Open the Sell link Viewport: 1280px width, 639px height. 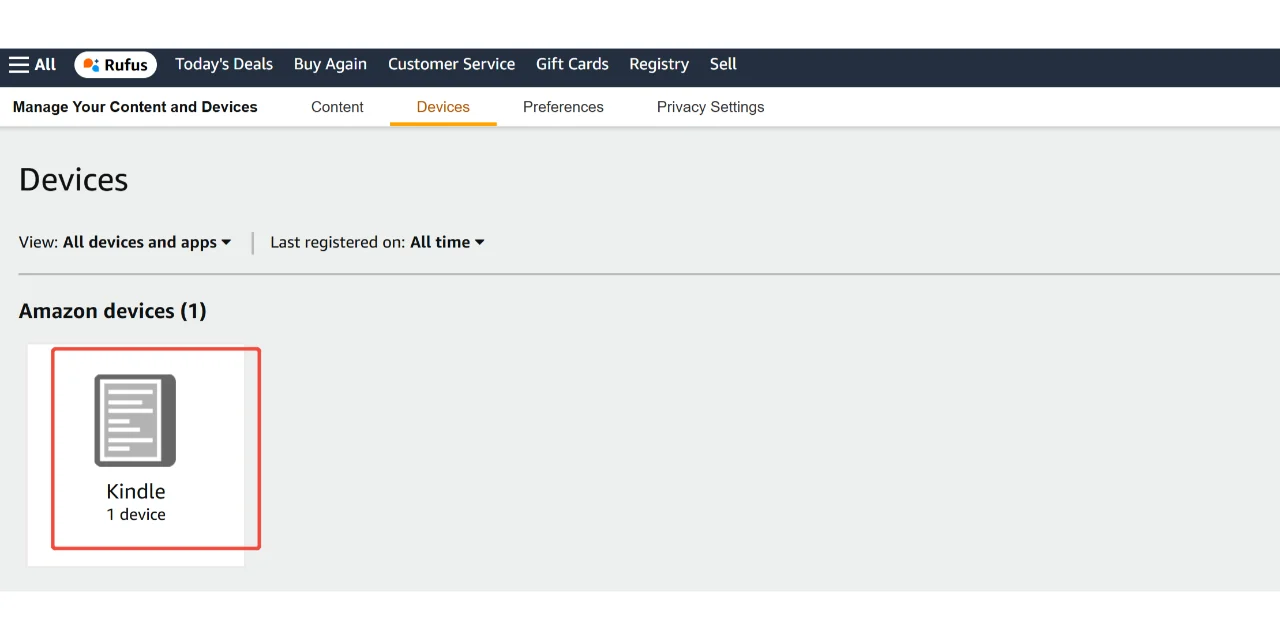click(723, 64)
